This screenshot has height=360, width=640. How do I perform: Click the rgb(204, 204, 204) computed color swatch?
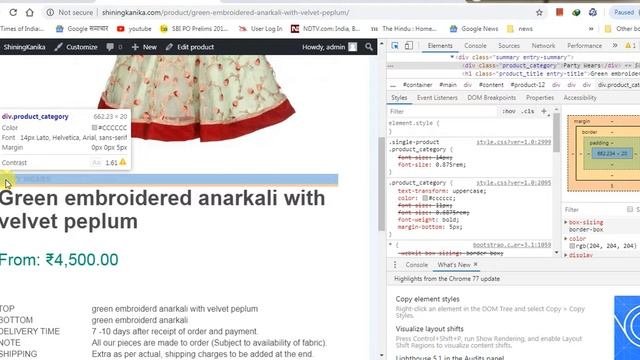click(x=572, y=246)
